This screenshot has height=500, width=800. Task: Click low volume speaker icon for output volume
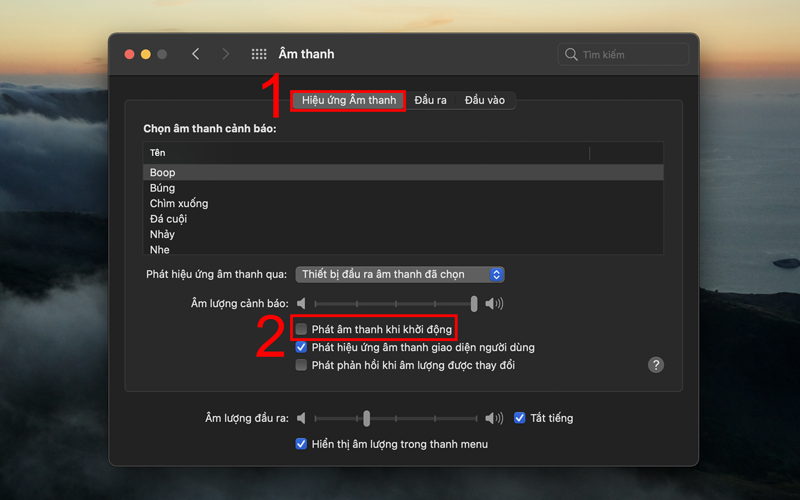tap(301, 418)
